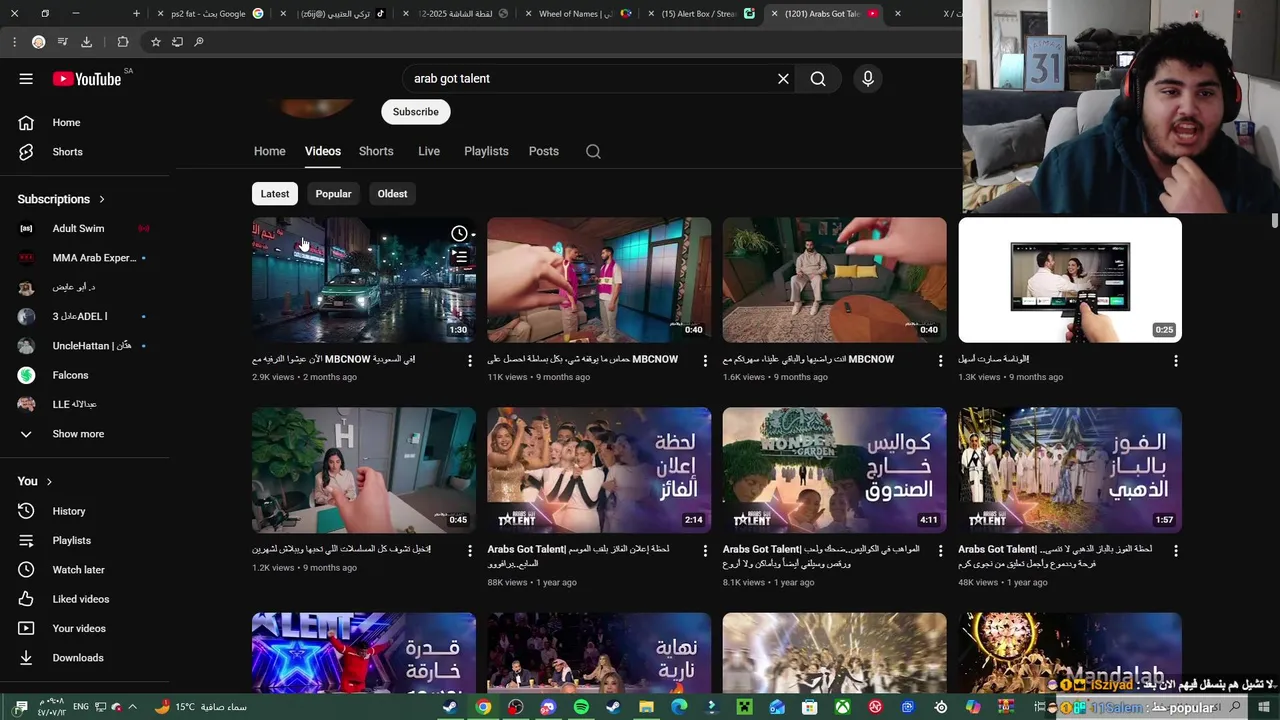Select the Latest sort chip
The image size is (1280, 720).
pyautogui.click(x=275, y=194)
